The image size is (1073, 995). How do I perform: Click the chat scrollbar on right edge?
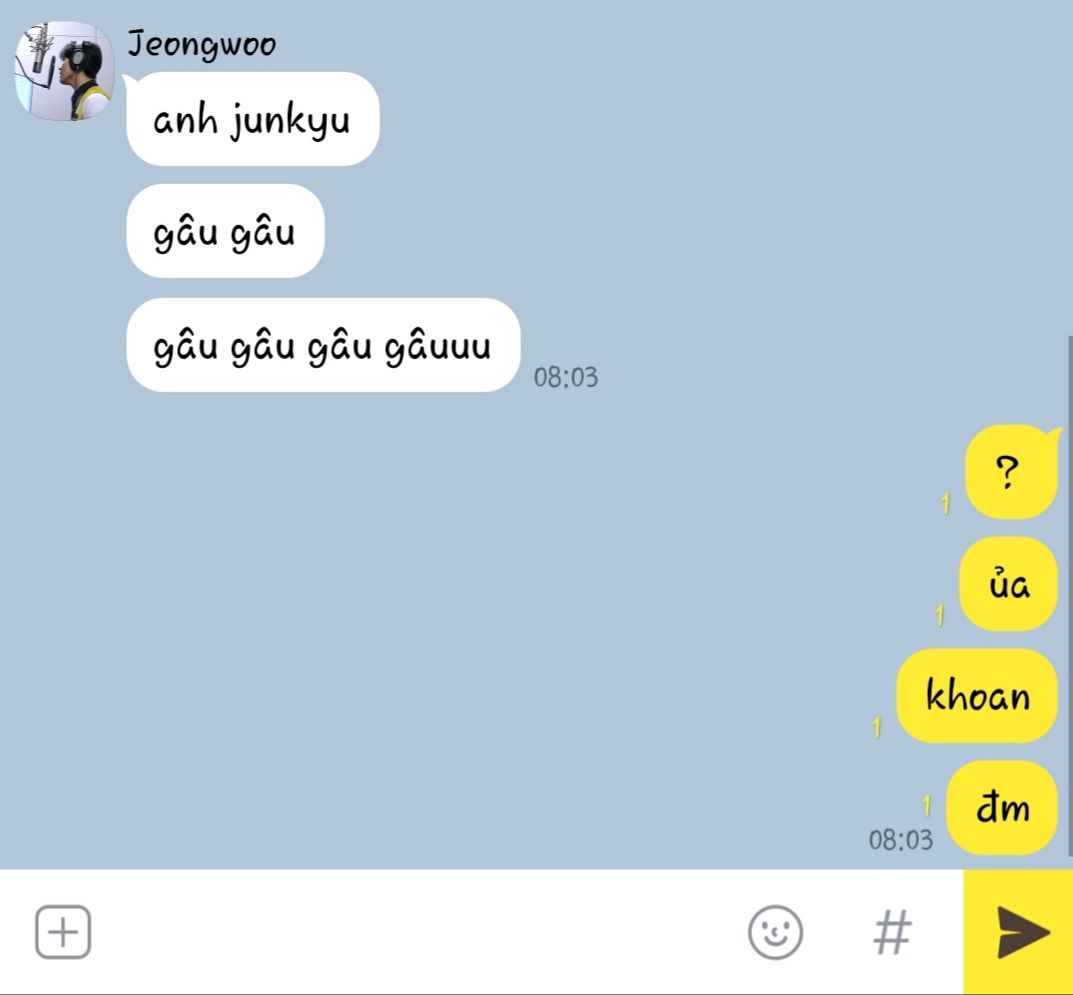coord(1070,595)
